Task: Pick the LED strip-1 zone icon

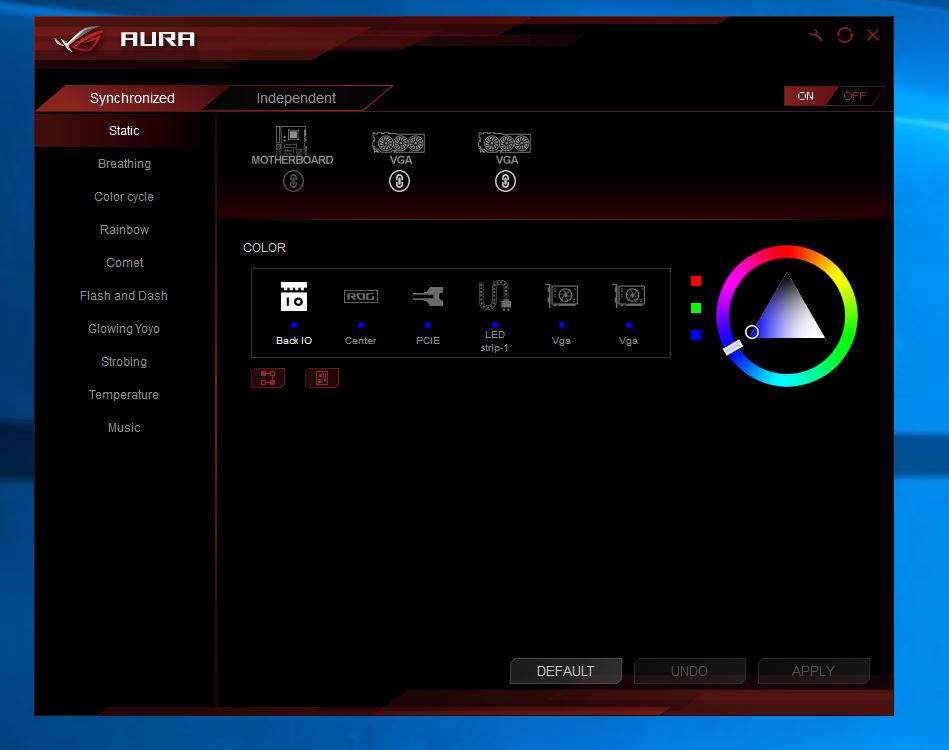Action: (494, 296)
